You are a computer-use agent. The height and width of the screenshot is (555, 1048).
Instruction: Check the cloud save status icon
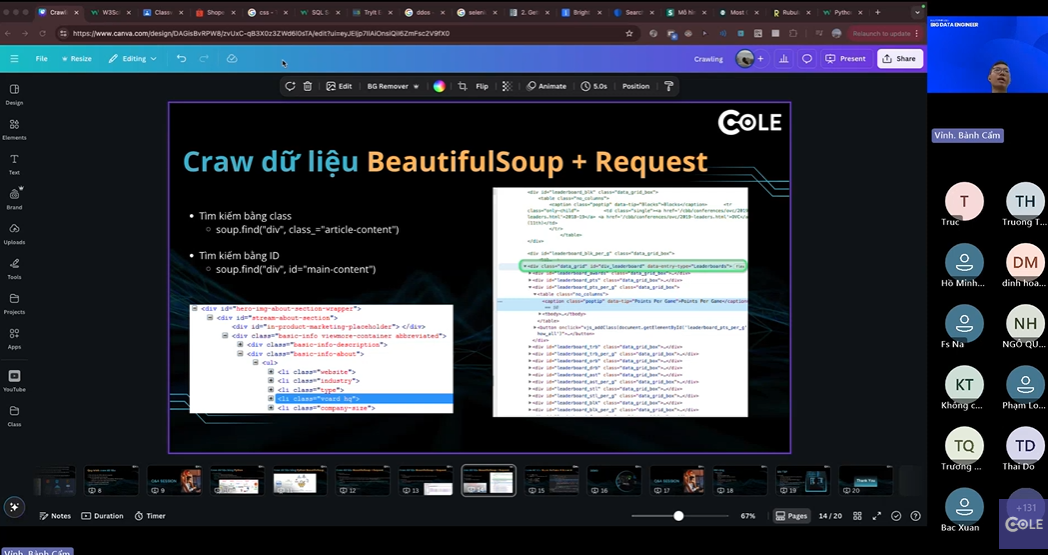click(232, 59)
